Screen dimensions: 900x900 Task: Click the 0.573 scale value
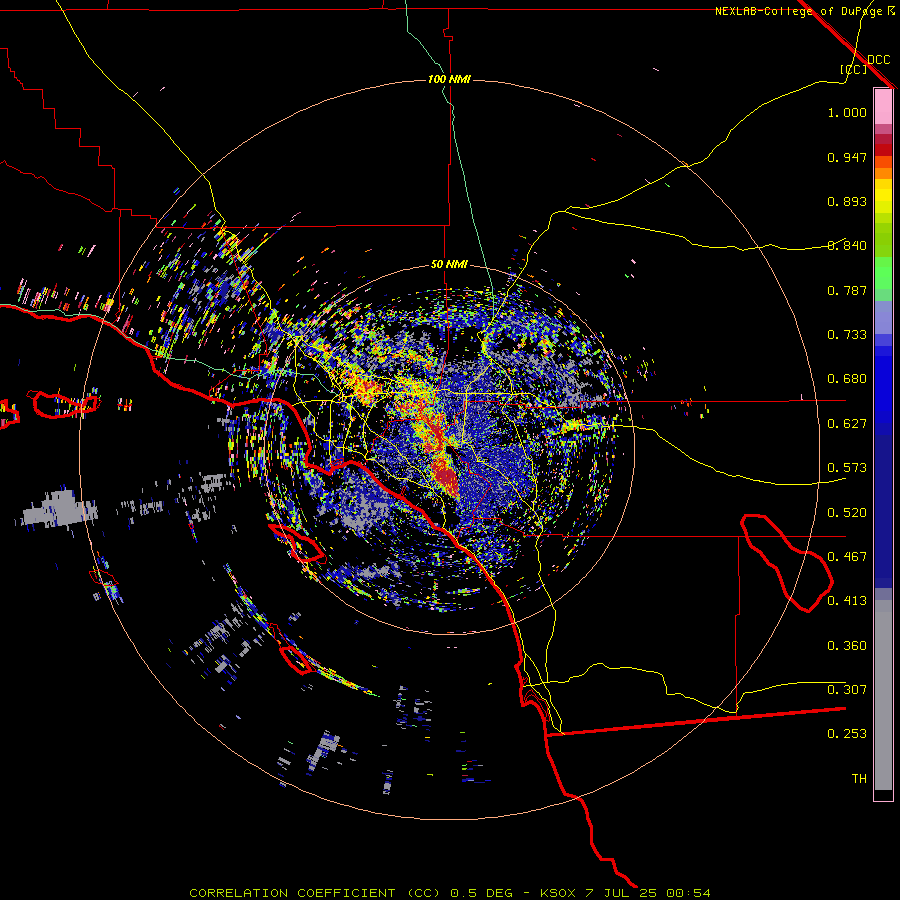coord(847,468)
